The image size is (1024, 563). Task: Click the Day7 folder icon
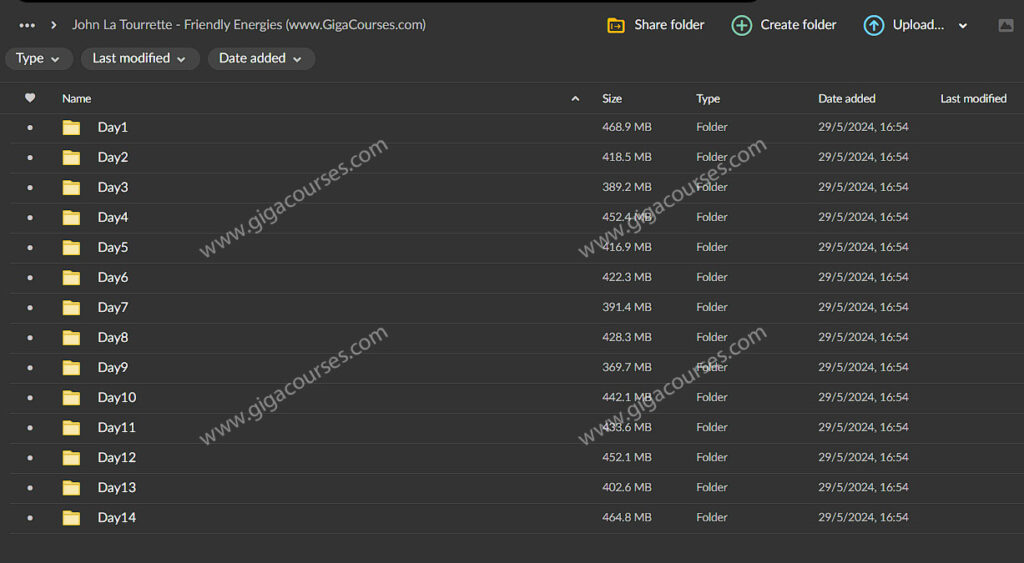[71, 307]
